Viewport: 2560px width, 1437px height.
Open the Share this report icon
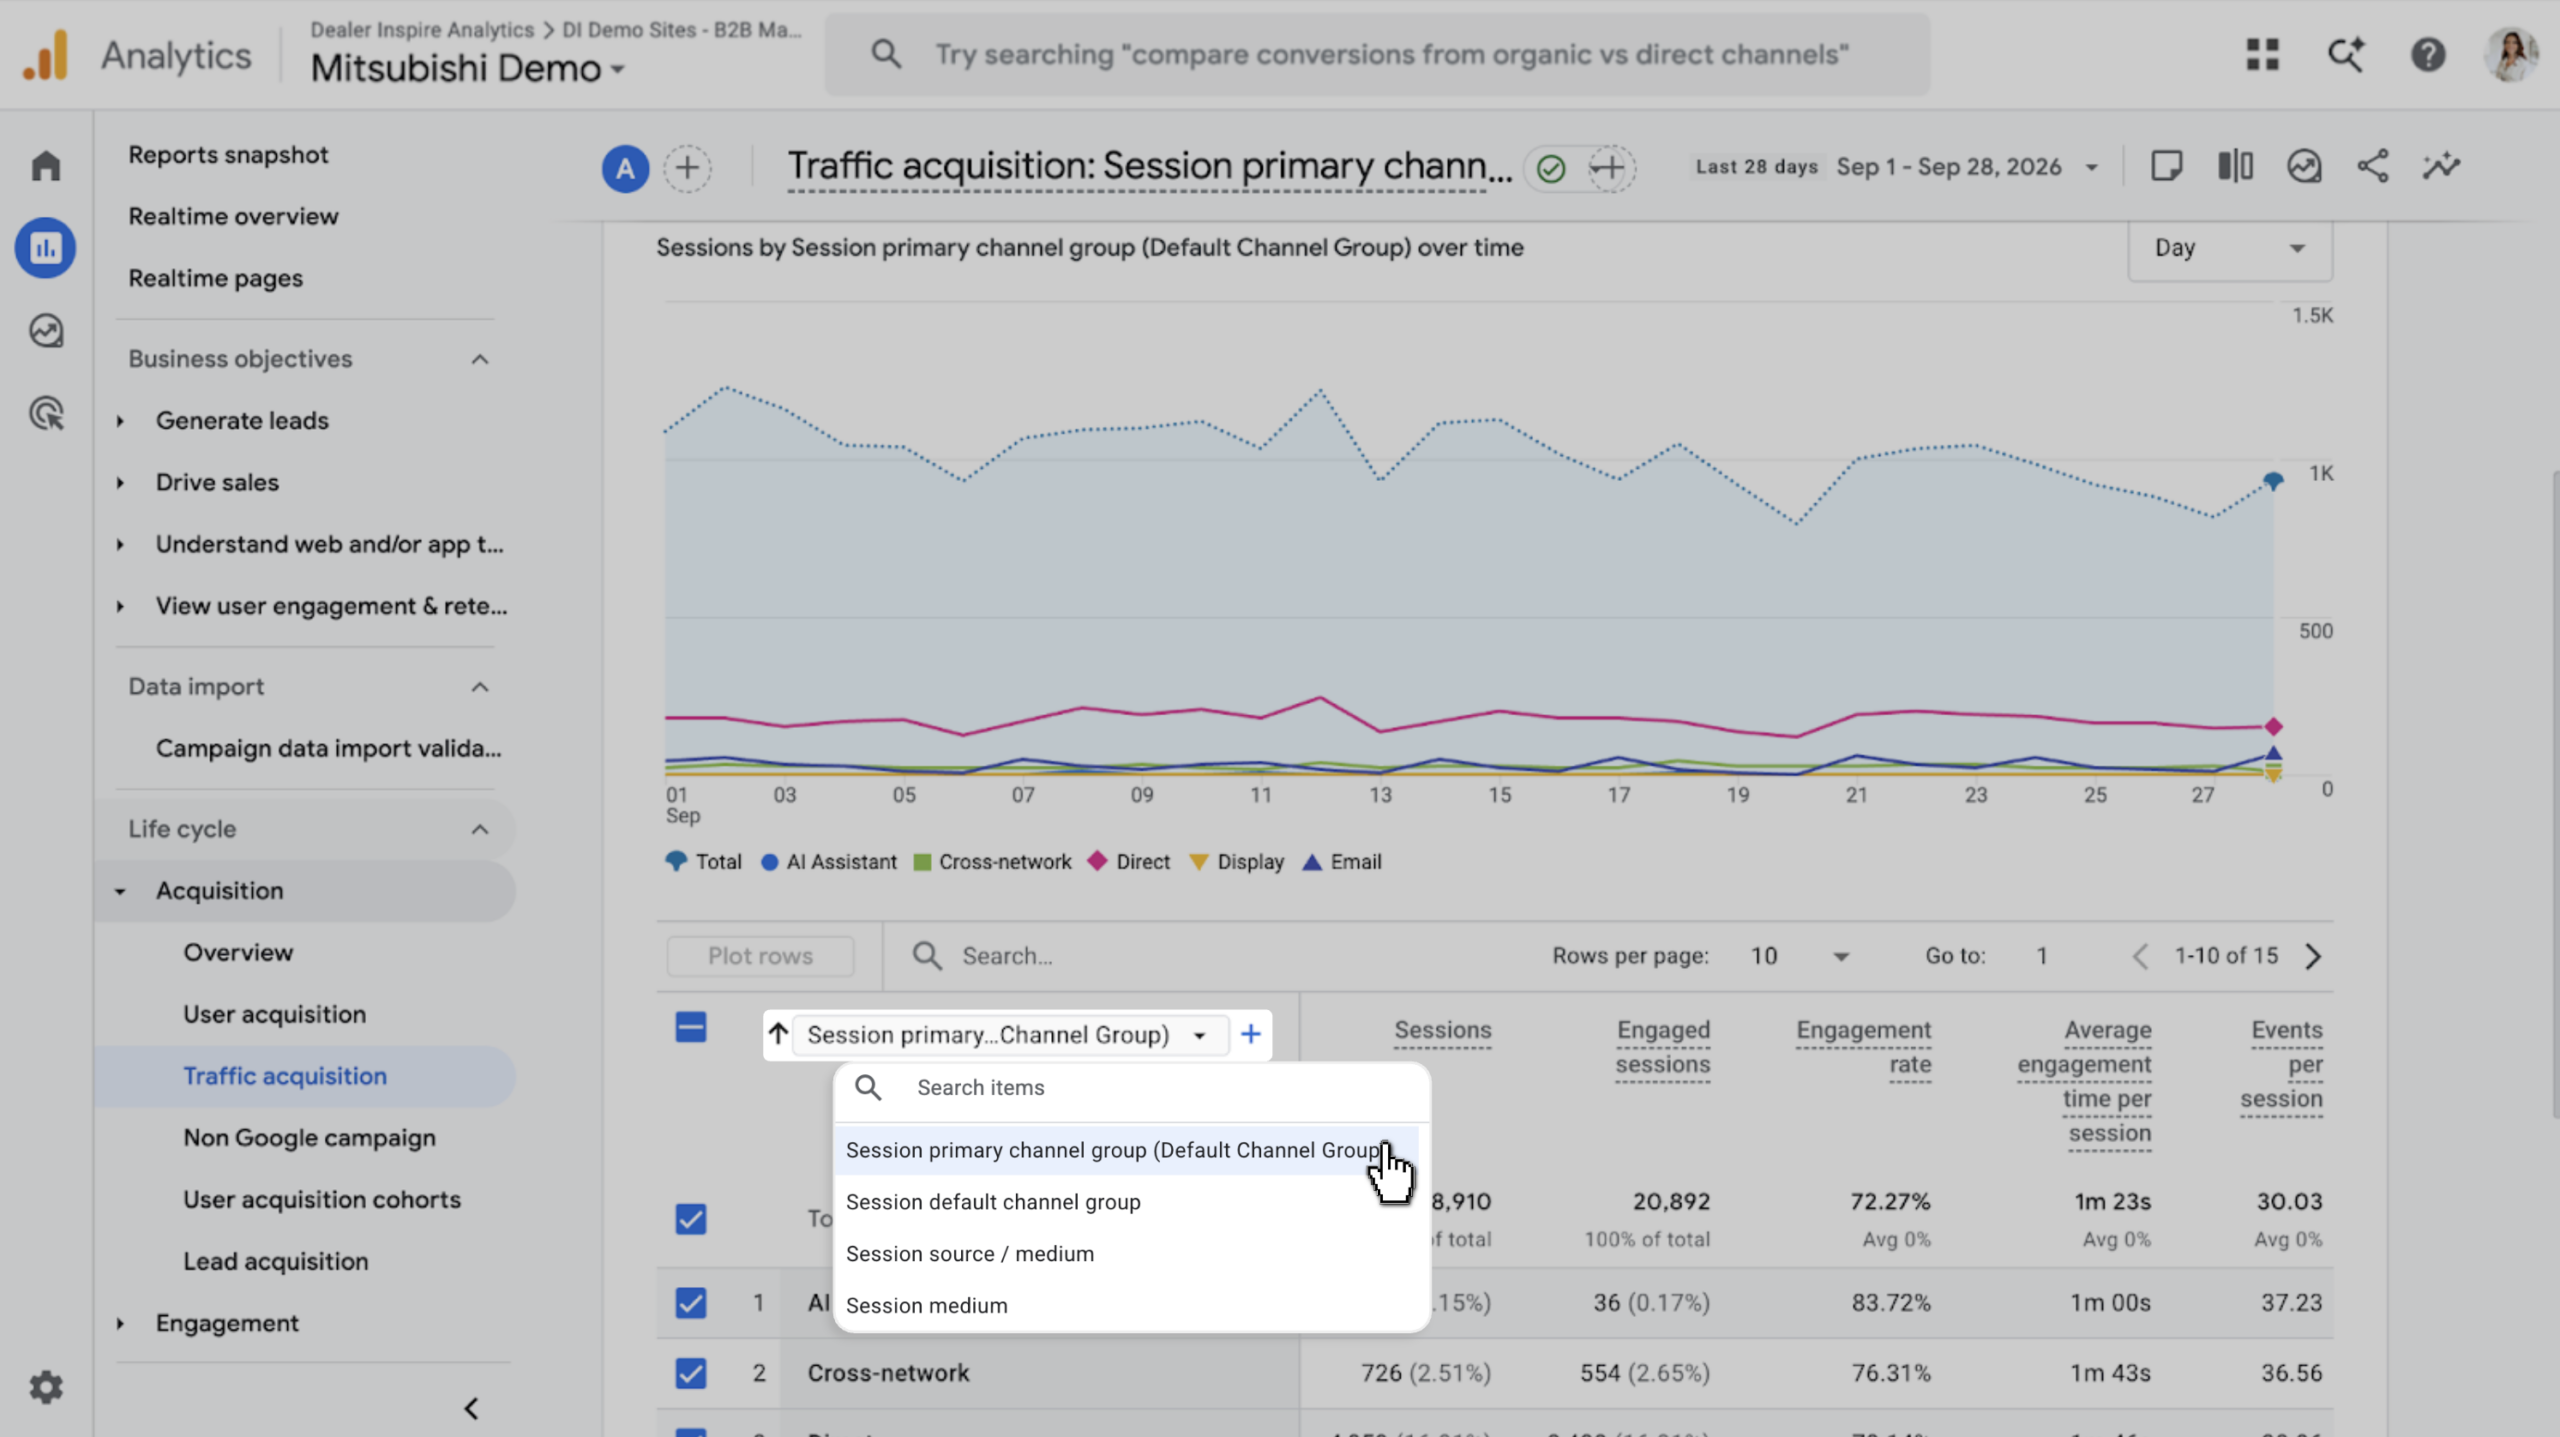[x=2373, y=166]
